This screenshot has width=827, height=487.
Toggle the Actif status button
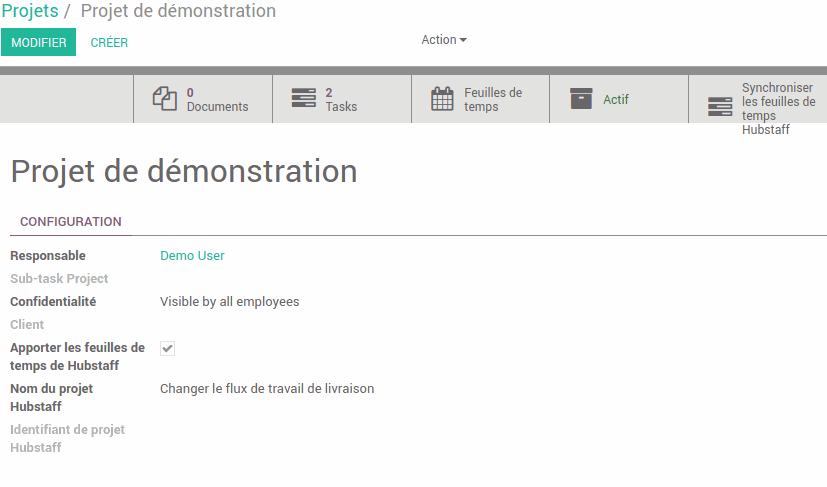pos(619,99)
